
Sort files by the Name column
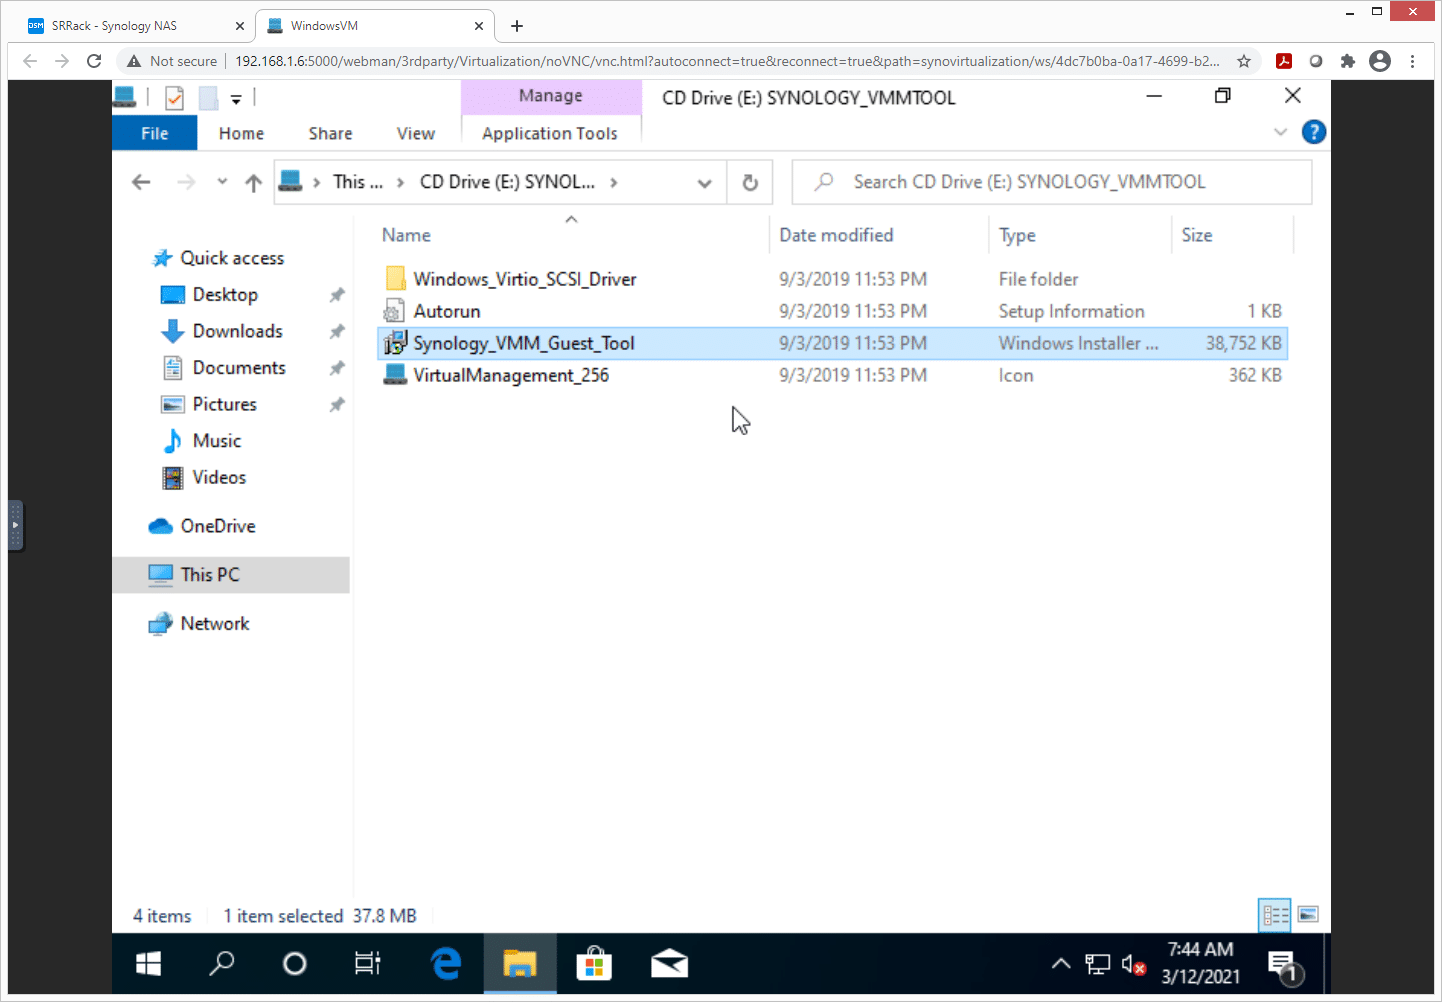[x=406, y=235]
